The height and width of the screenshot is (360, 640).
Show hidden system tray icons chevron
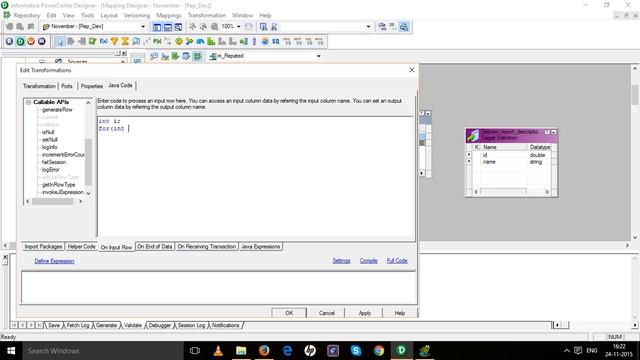click(567, 351)
